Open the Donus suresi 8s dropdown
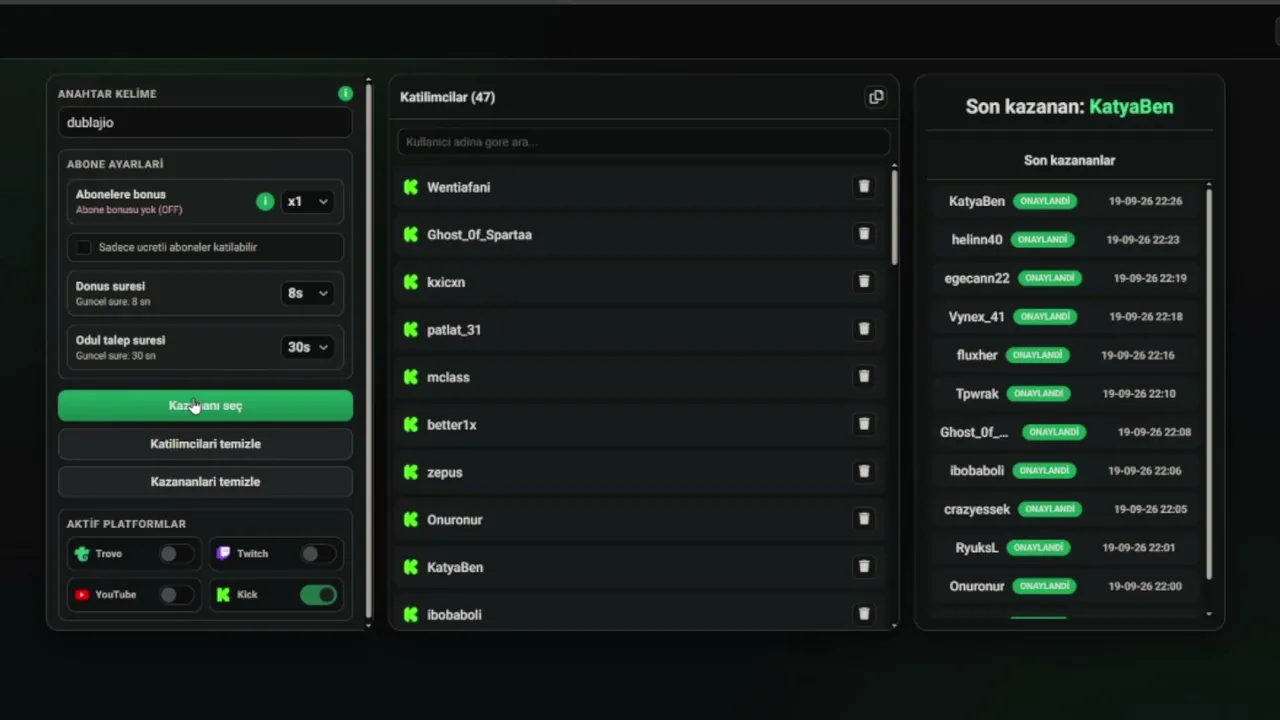The image size is (1280, 720). click(307, 293)
